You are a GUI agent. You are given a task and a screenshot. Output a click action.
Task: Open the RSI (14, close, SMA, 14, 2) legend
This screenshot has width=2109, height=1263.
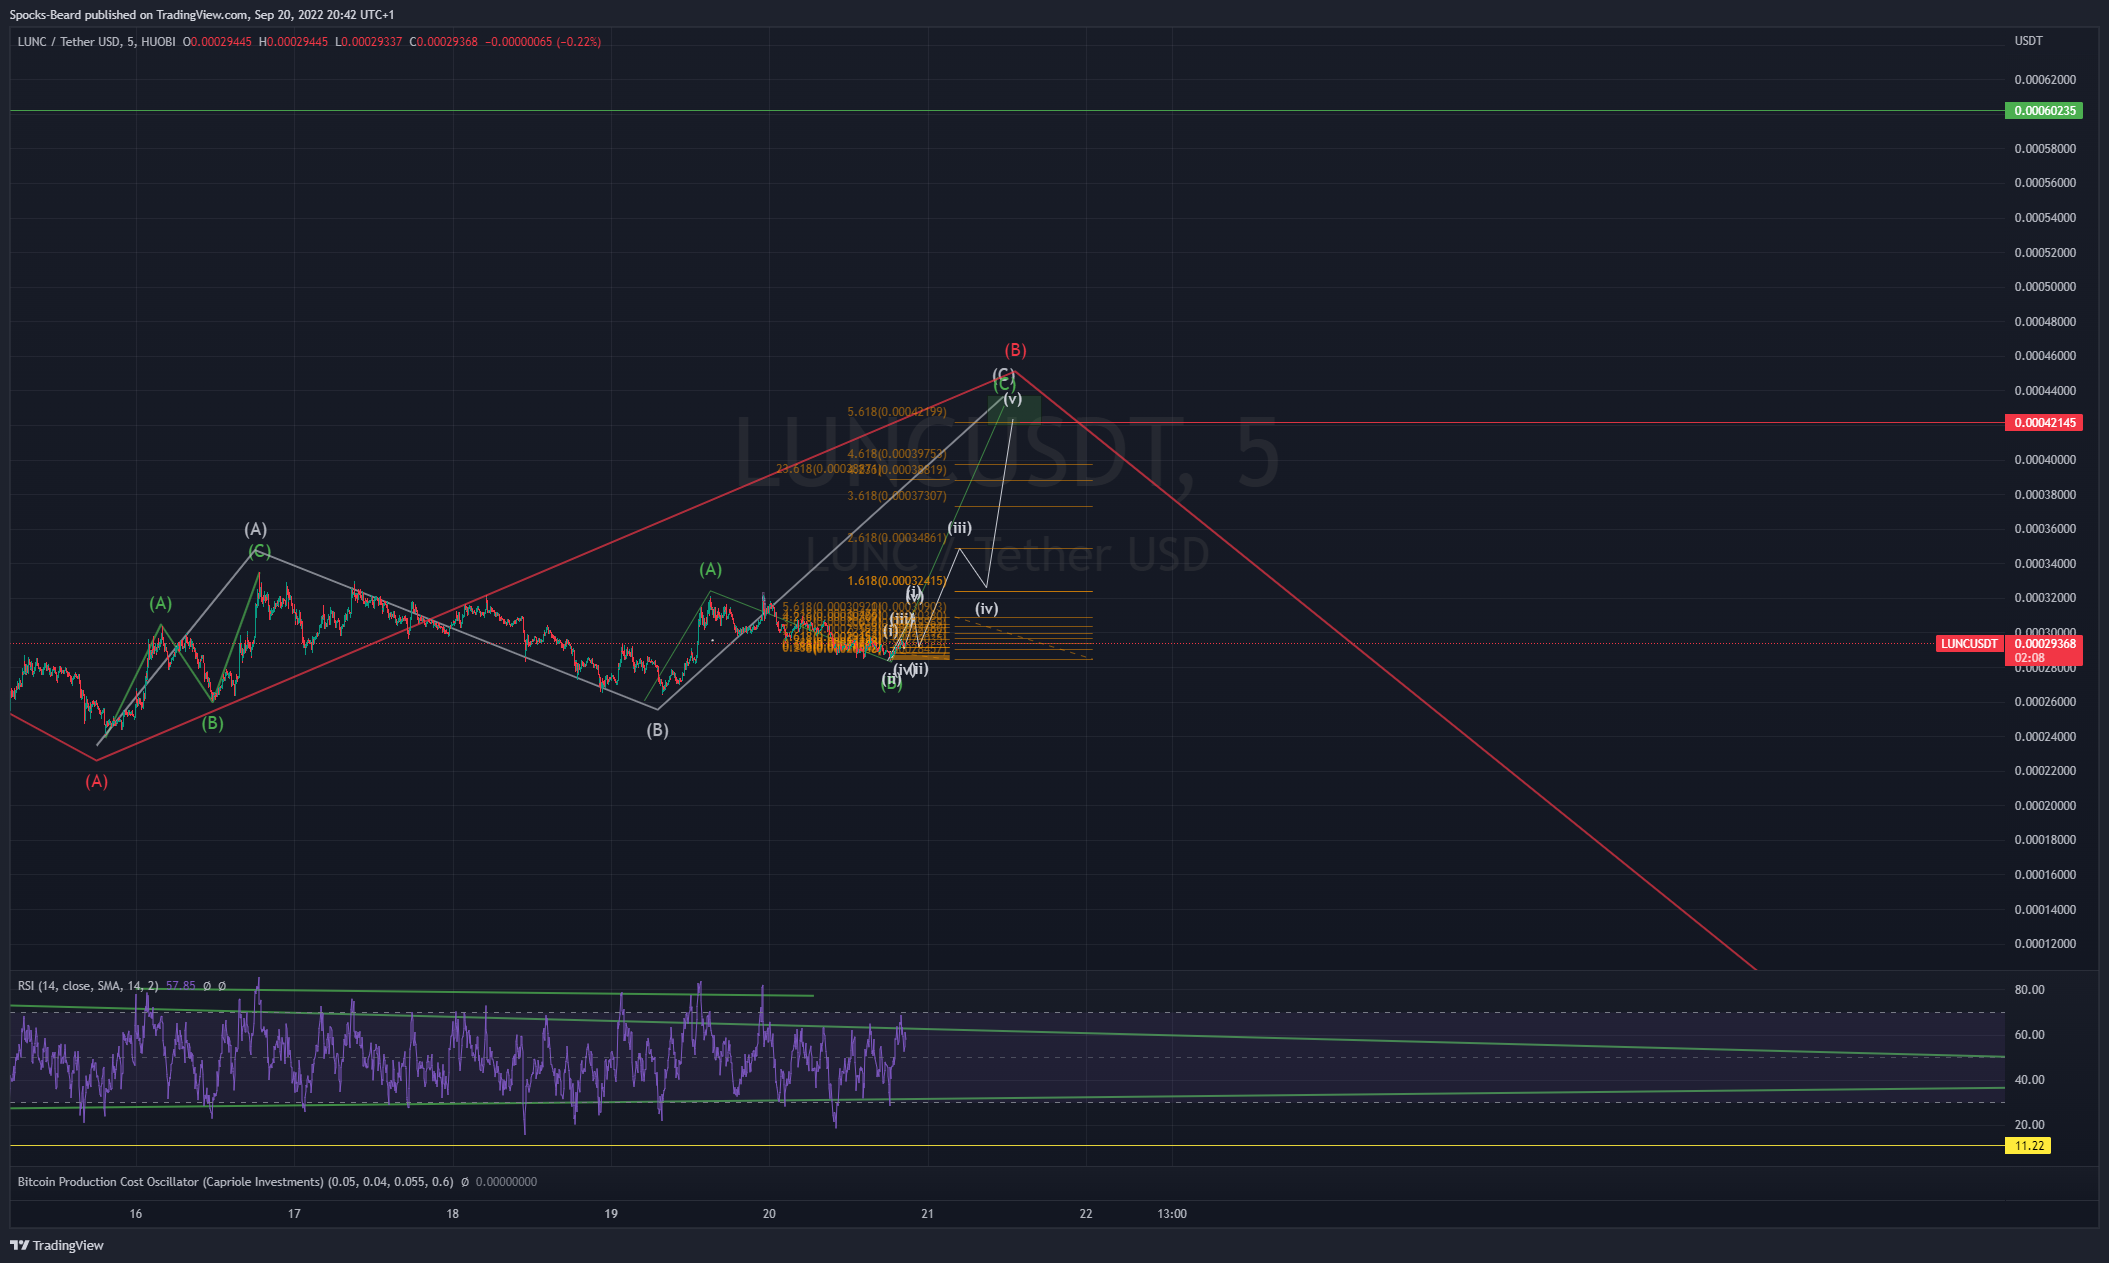[x=88, y=986]
